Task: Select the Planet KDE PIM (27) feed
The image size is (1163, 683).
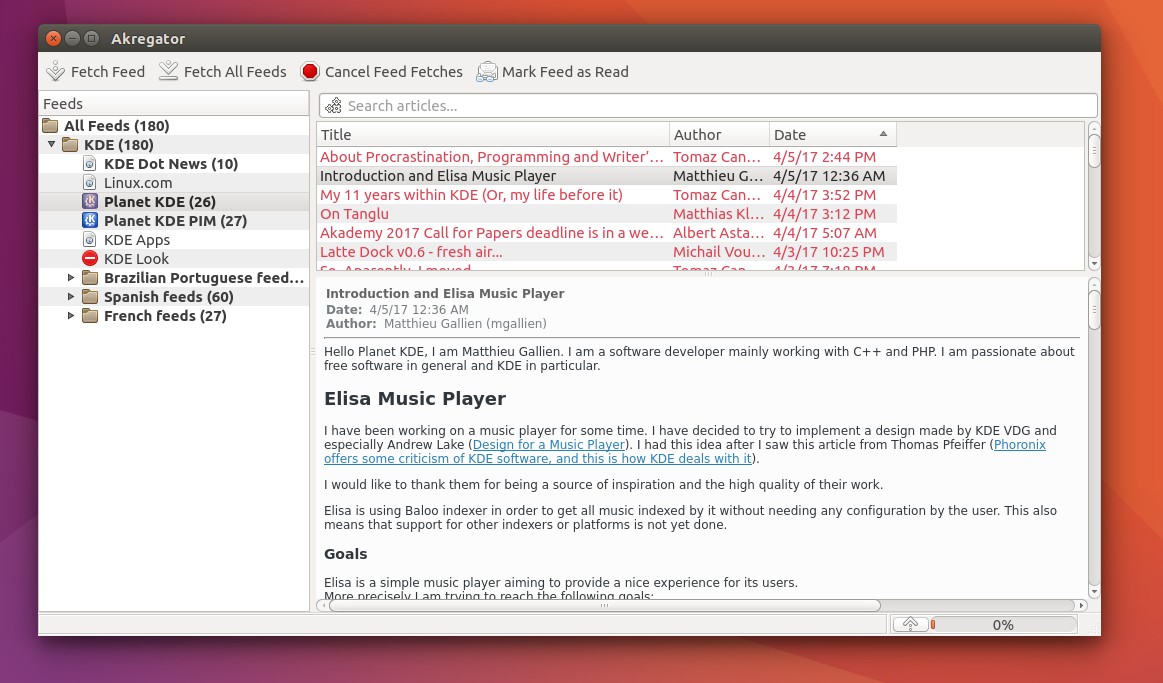Action: click(175, 220)
